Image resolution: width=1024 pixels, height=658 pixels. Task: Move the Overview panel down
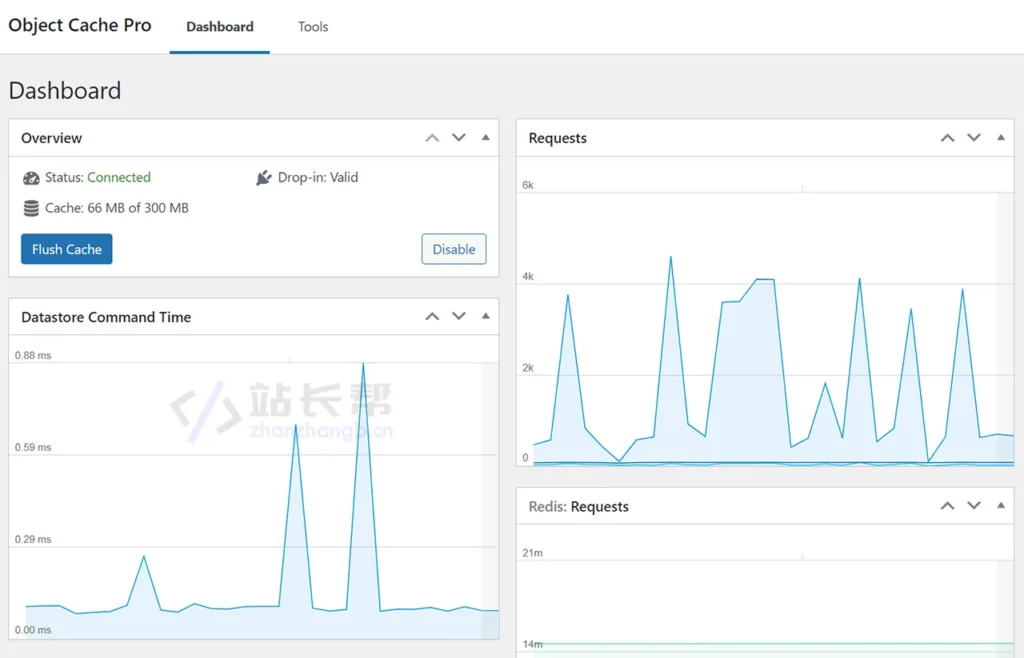coord(459,138)
